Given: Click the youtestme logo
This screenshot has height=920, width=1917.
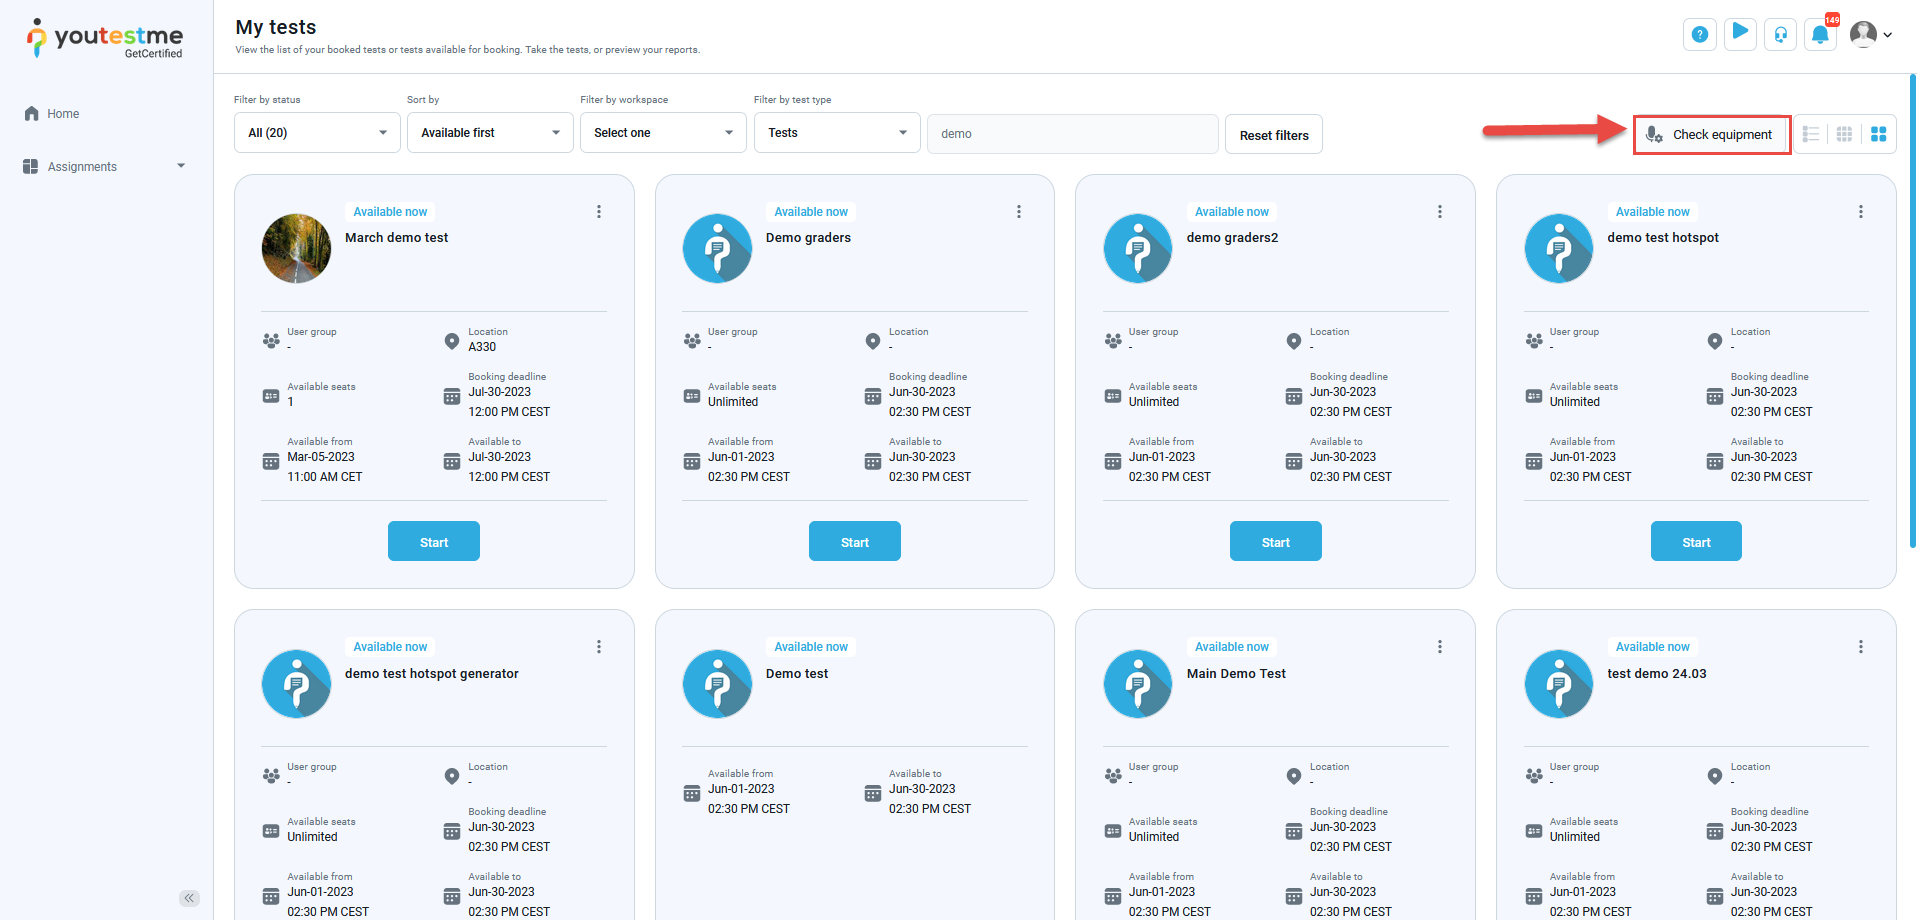Looking at the screenshot, I should [105, 39].
